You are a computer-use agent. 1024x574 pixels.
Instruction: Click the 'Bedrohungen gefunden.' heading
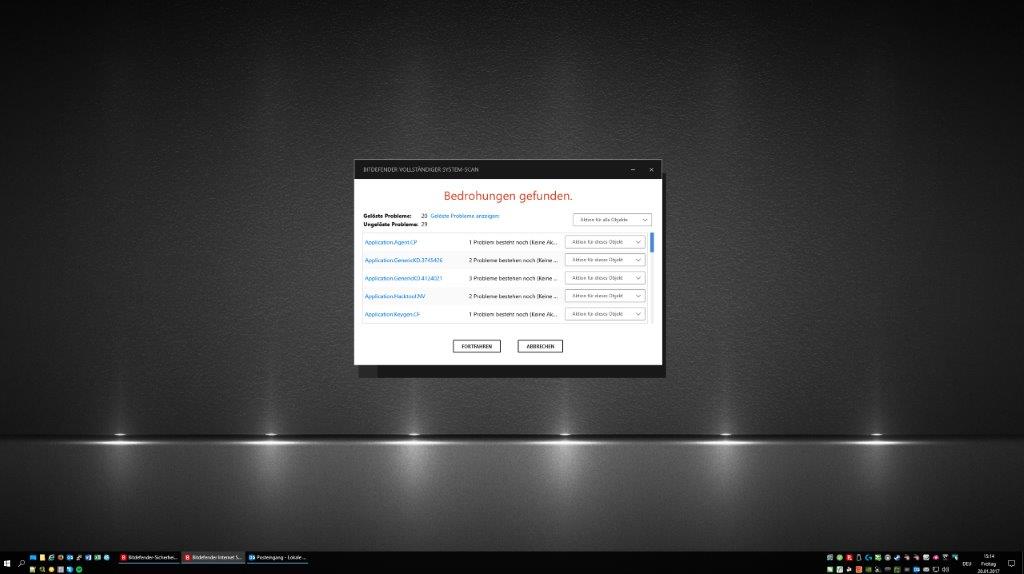(507, 196)
